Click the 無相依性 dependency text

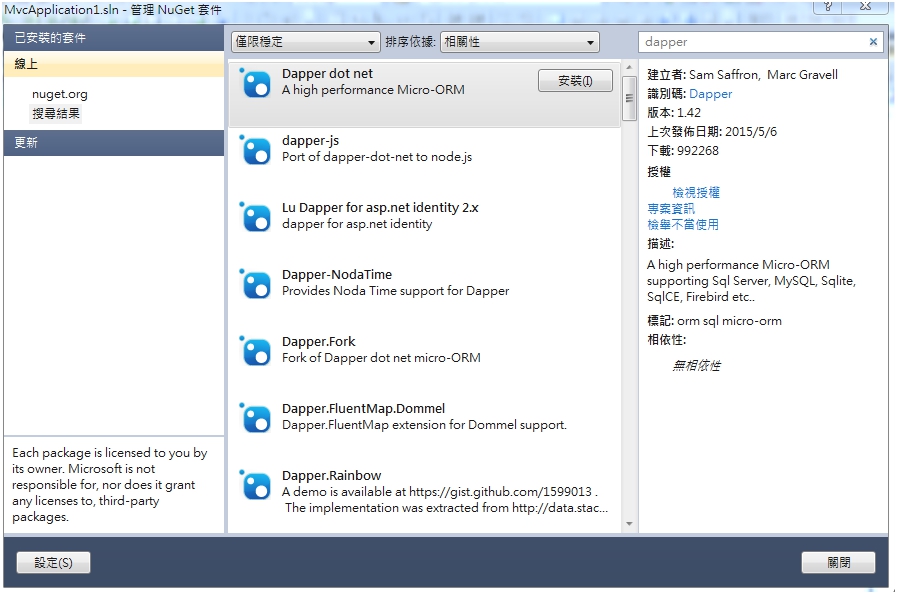pos(696,365)
